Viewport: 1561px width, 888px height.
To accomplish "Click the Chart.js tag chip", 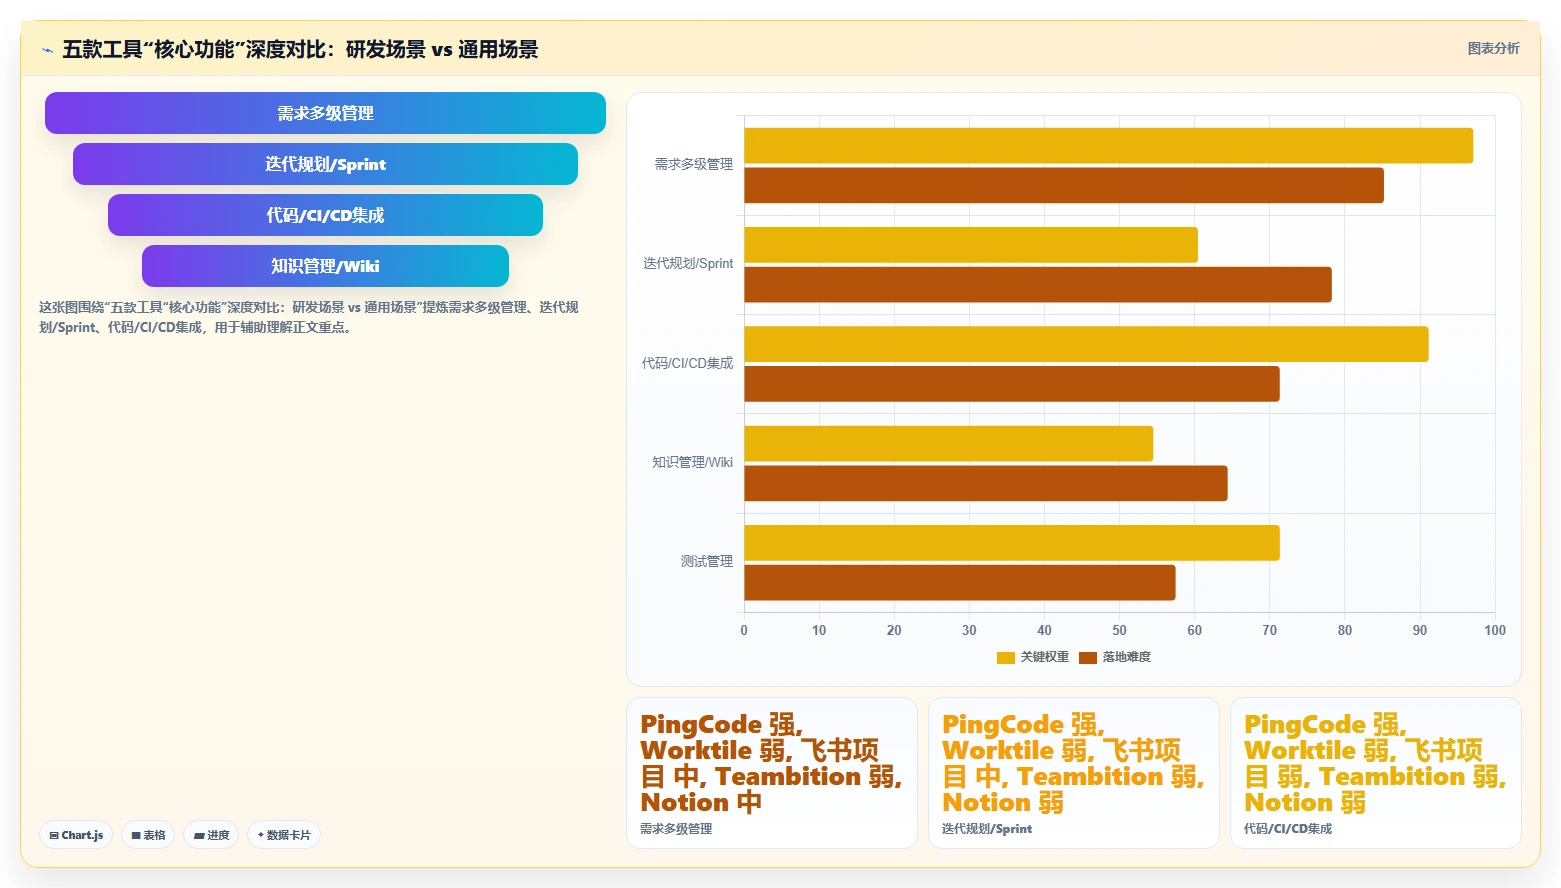I will click(76, 835).
